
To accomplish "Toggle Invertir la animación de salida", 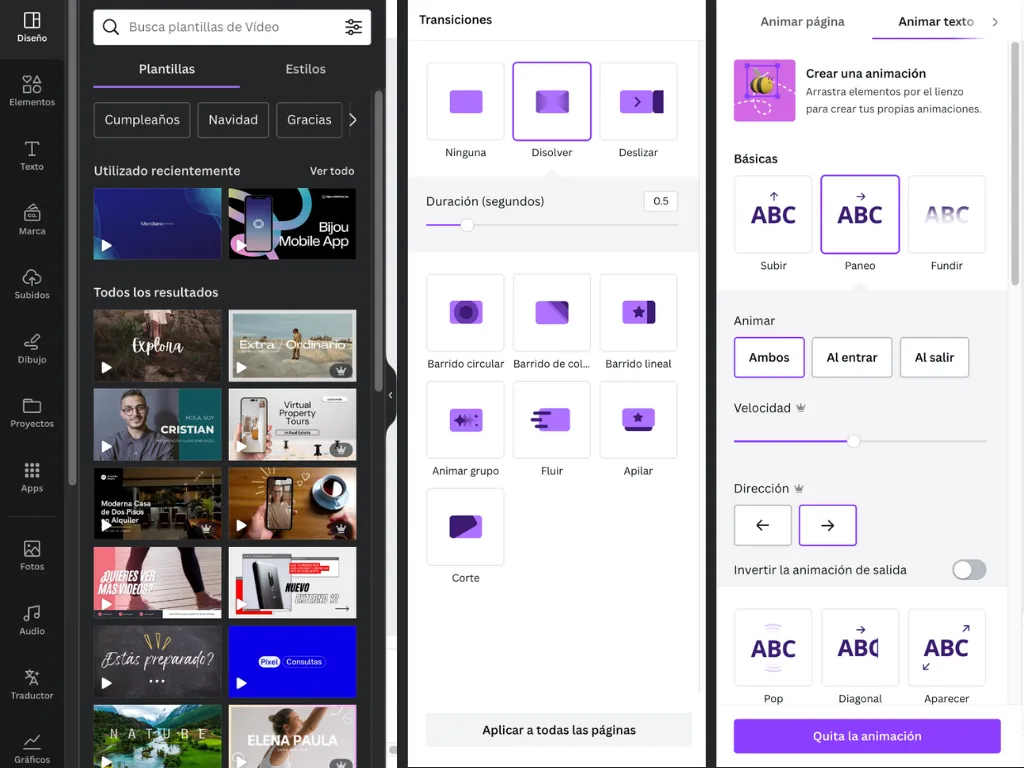I will (969, 569).
